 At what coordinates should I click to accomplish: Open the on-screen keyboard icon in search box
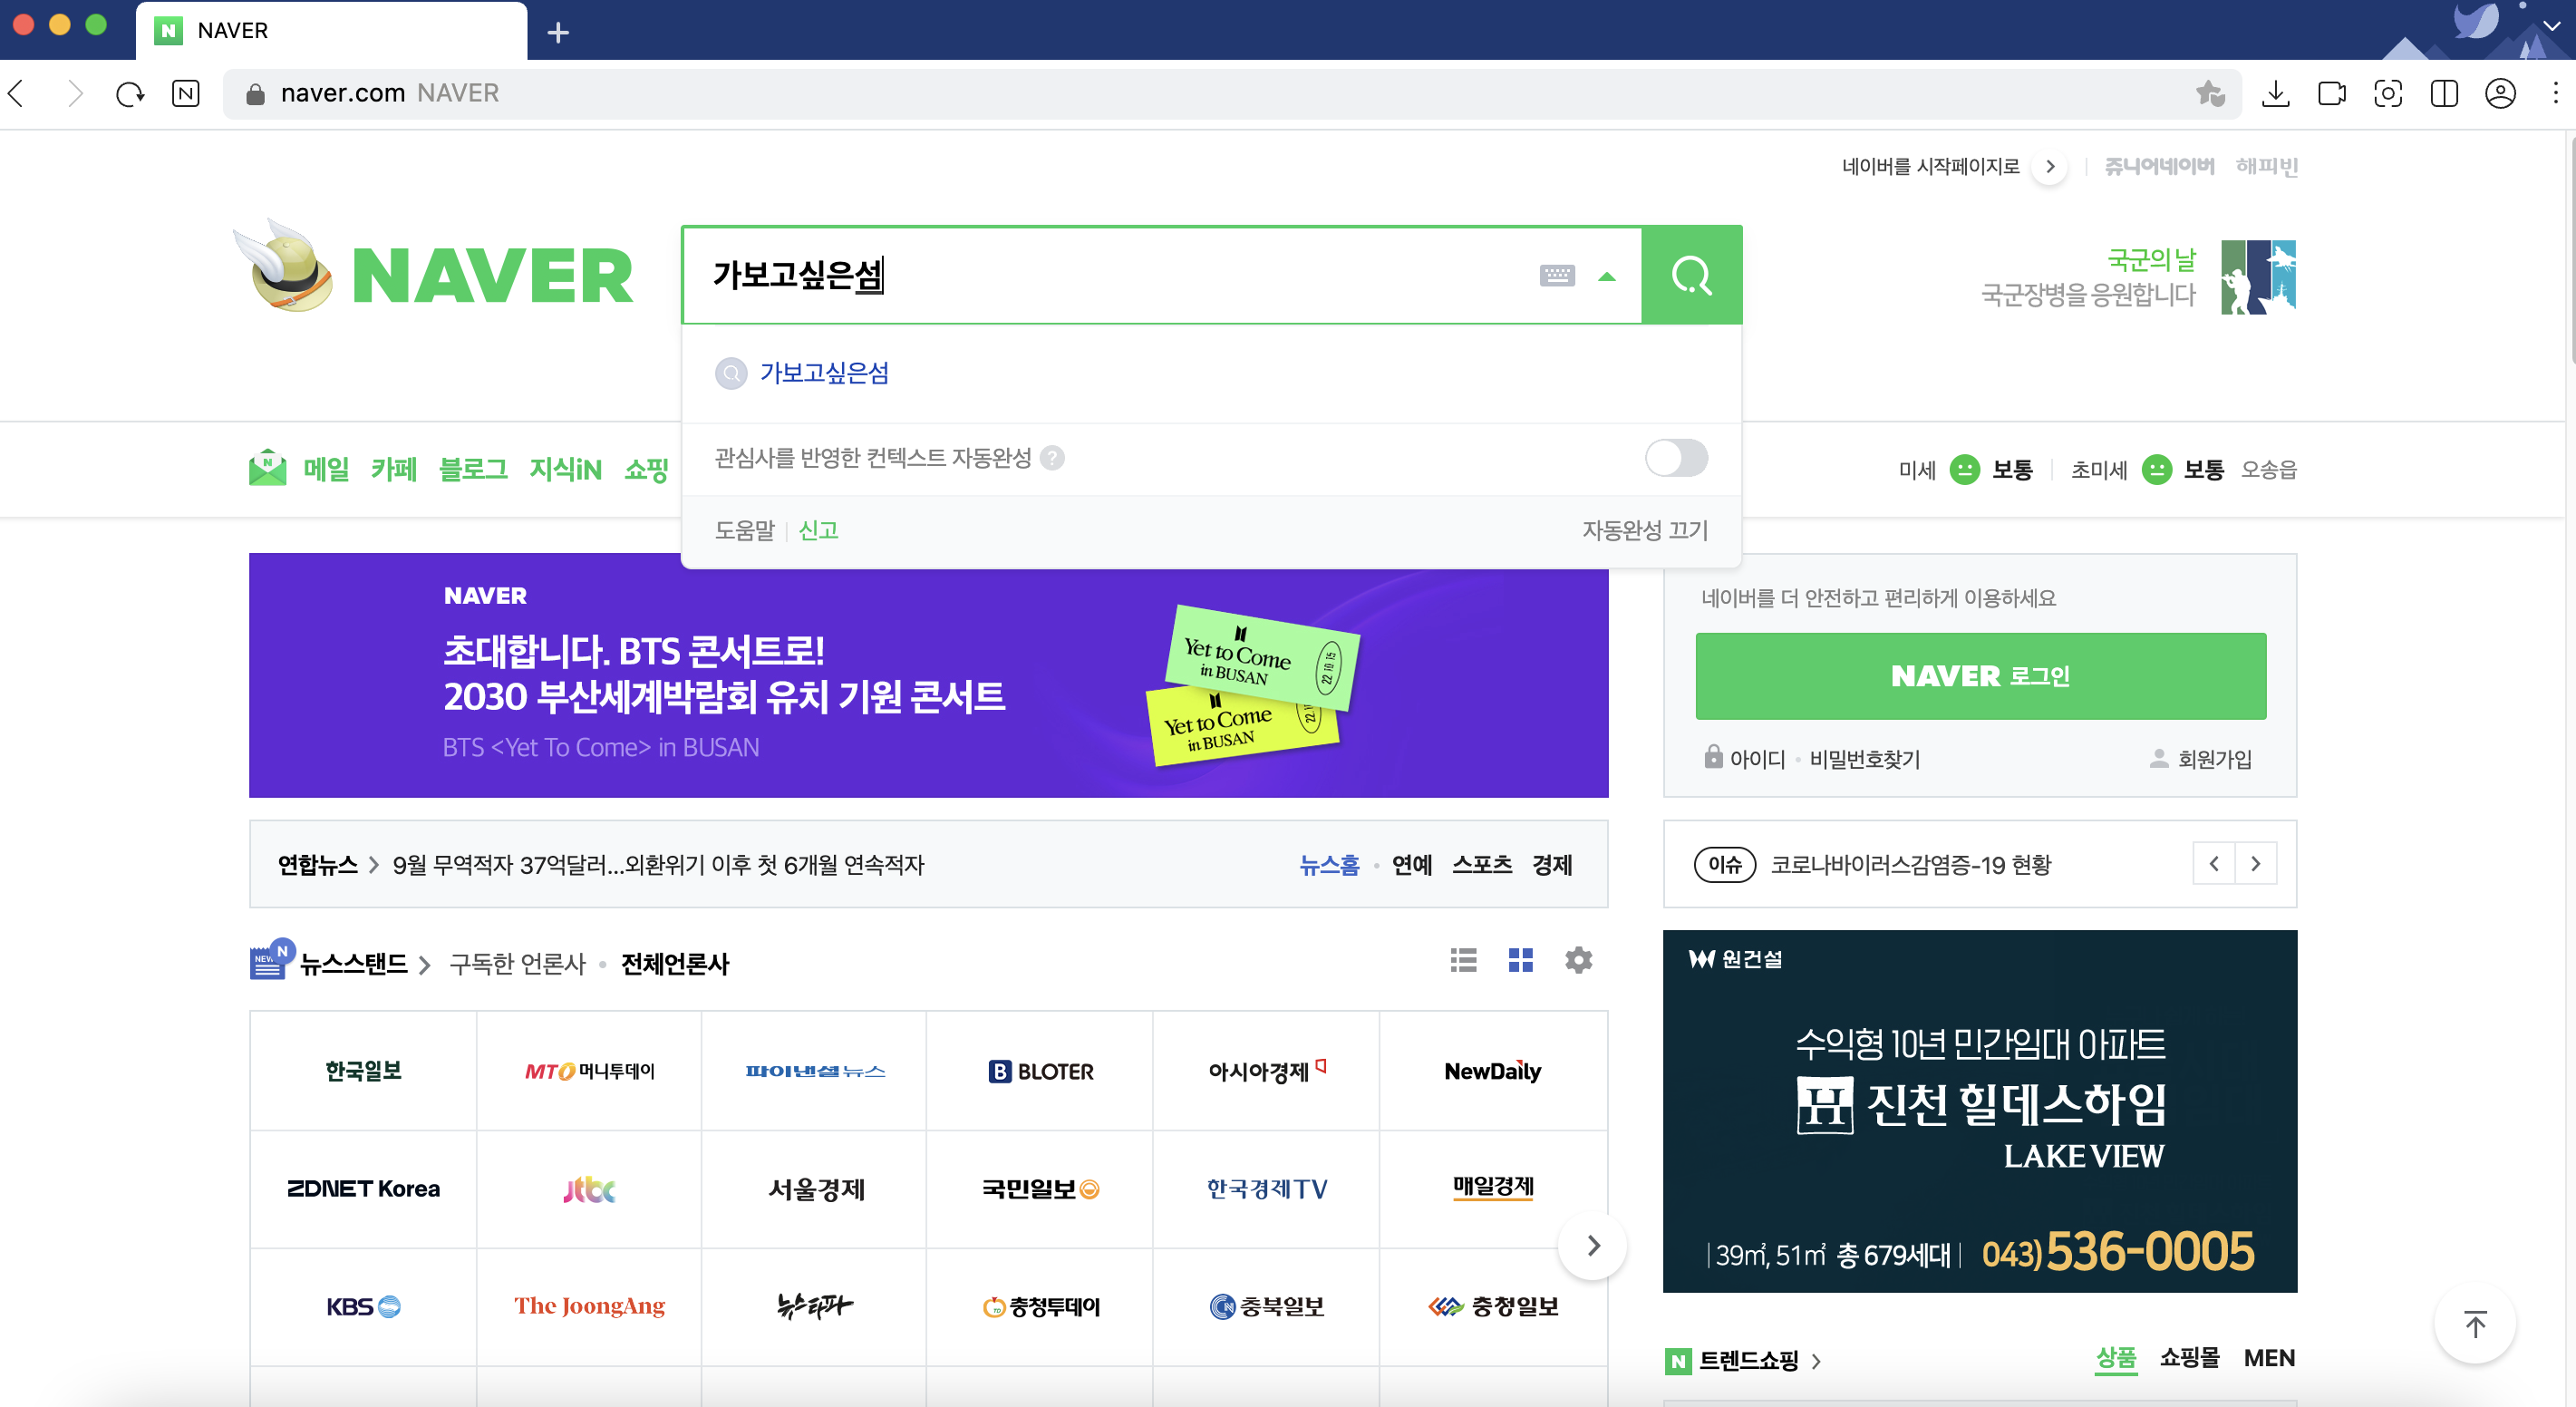pos(1556,275)
